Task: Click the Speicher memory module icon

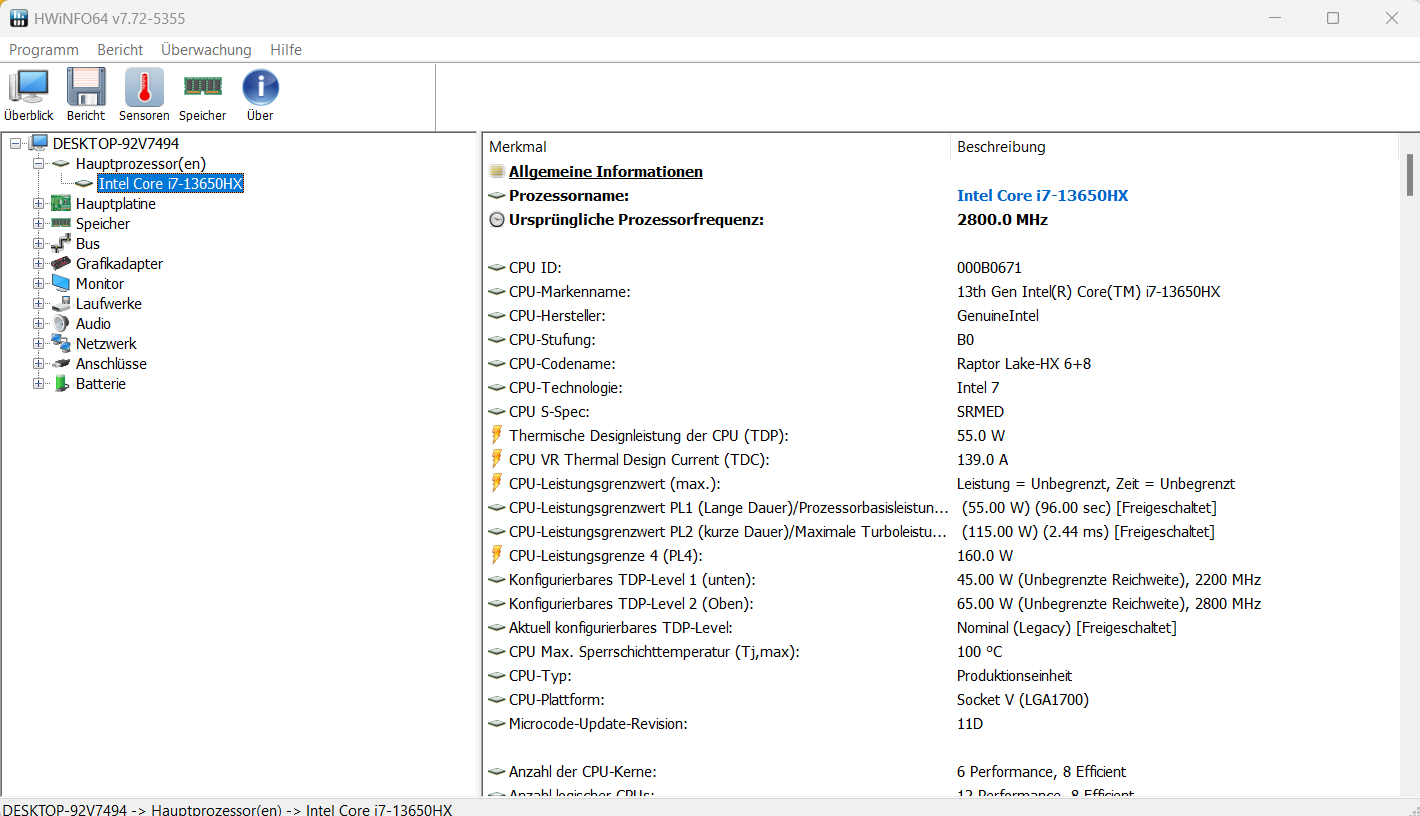Action: click(202, 88)
